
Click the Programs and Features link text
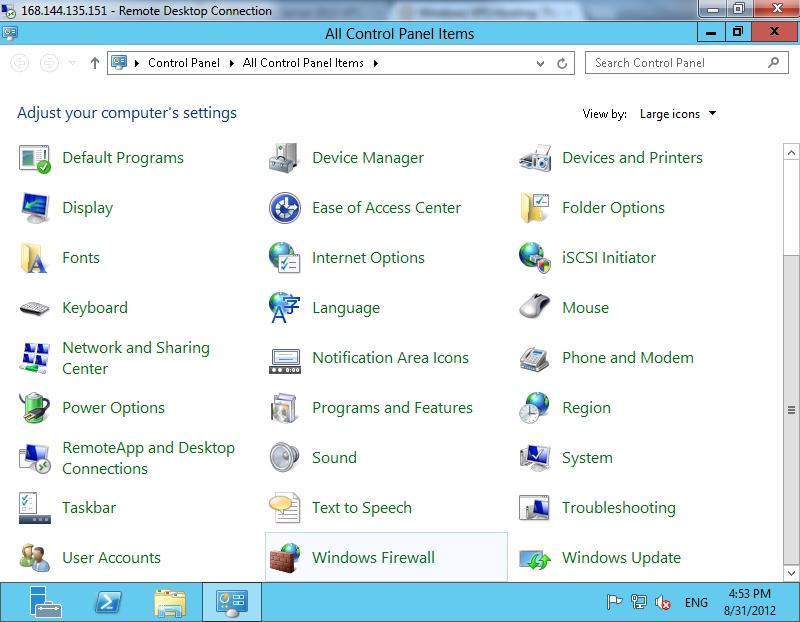click(392, 408)
